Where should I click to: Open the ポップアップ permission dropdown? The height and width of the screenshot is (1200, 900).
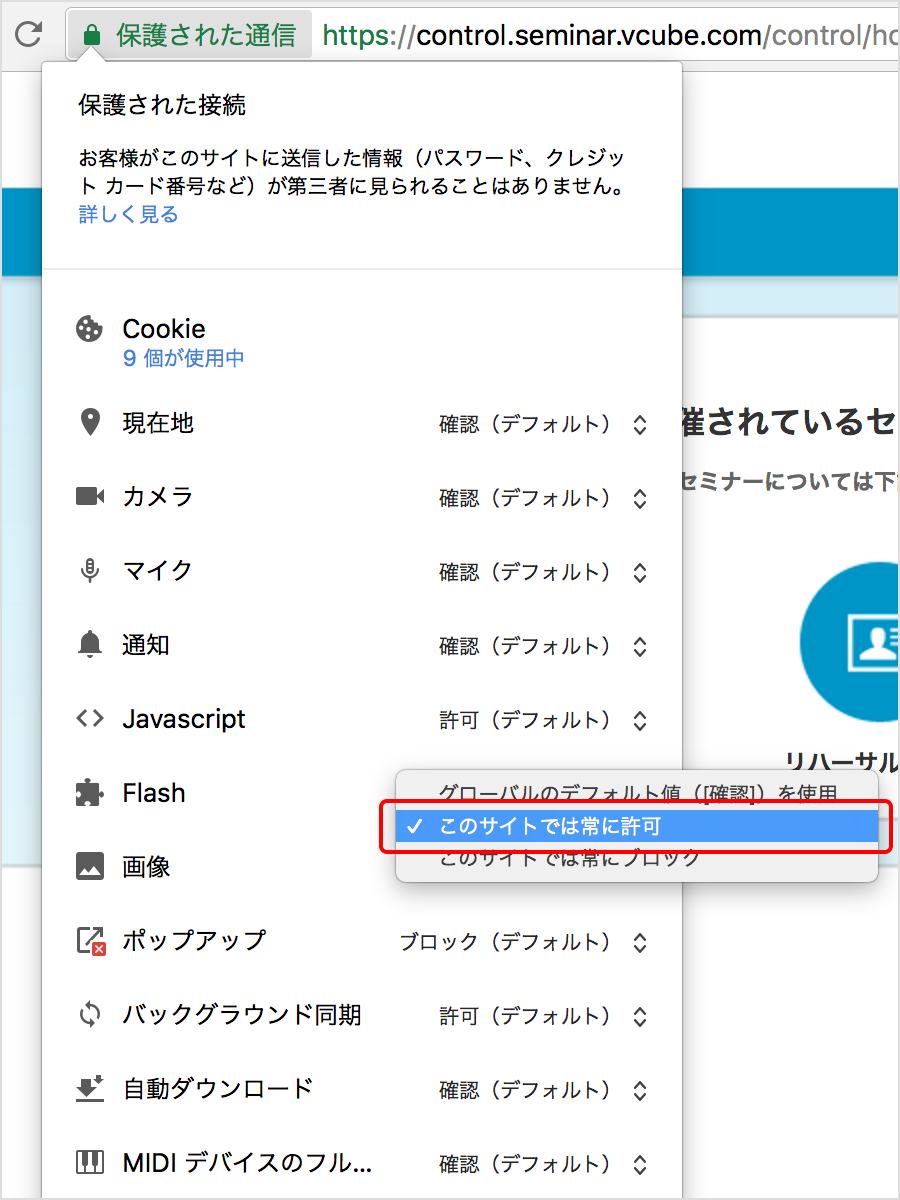coord(524,942)
